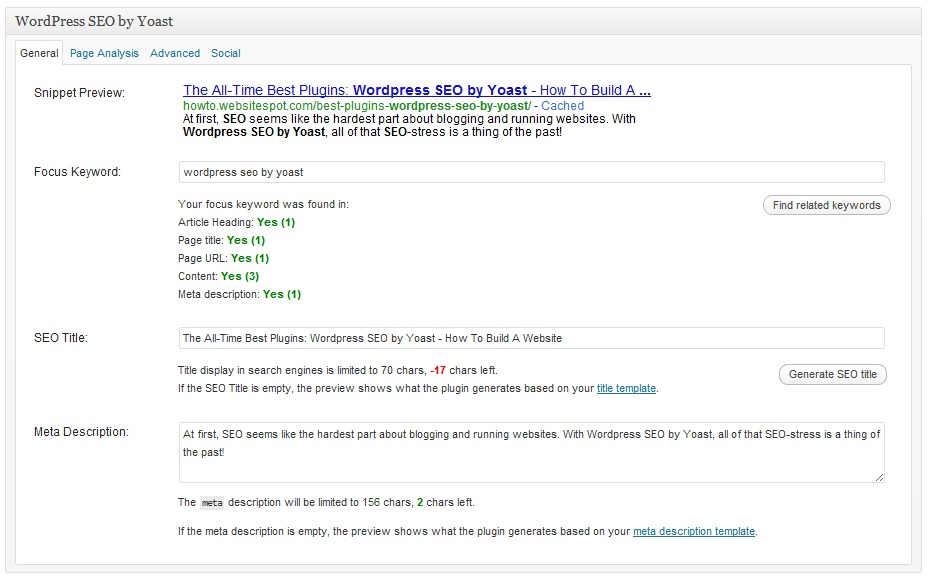Click into the Meta Description textarea
The height and width of the screenshot is (579, 929).
coord(531,452)
